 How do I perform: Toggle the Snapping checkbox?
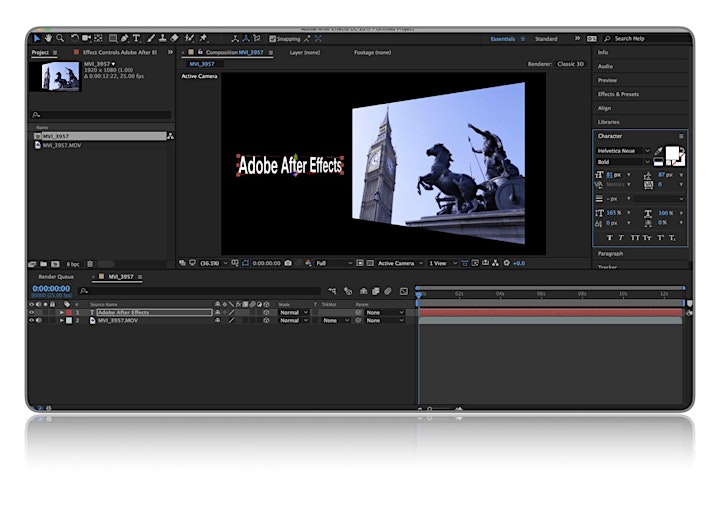click(x=273, y=39)
